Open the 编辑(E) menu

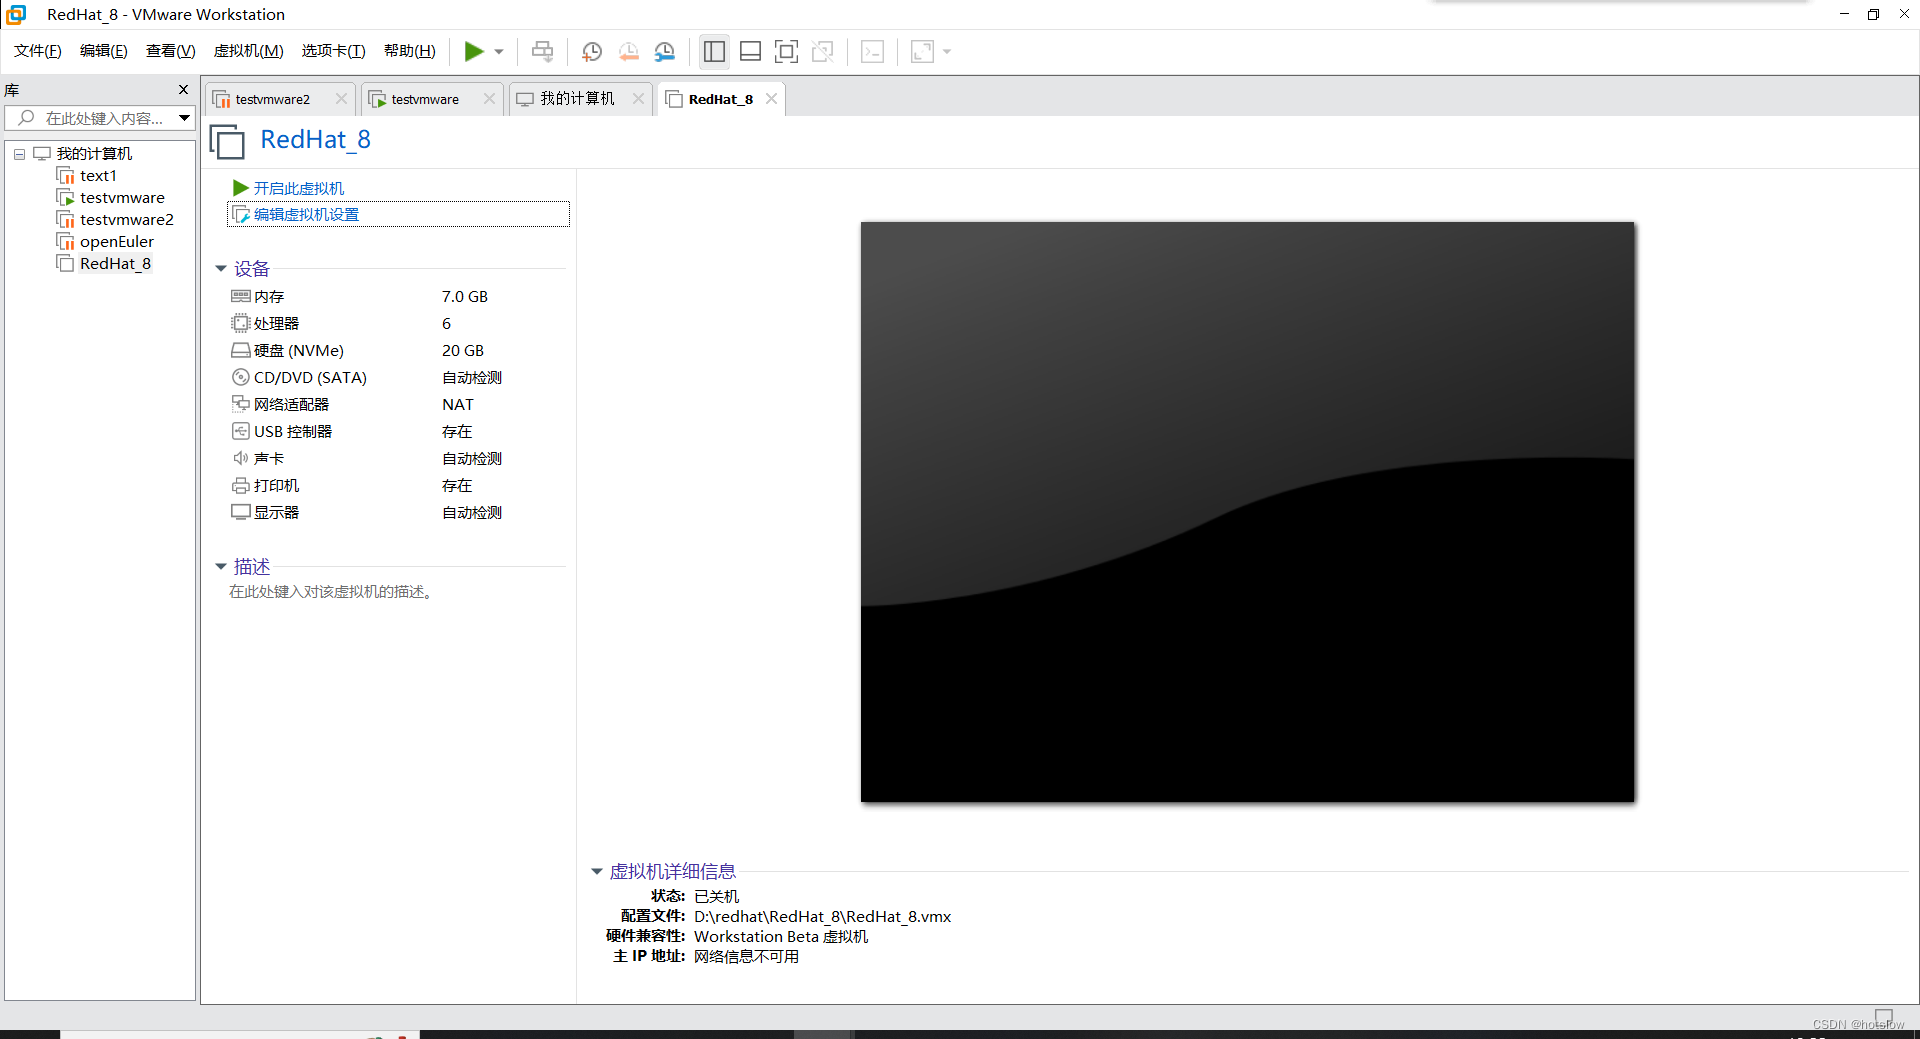pos(104,51)
